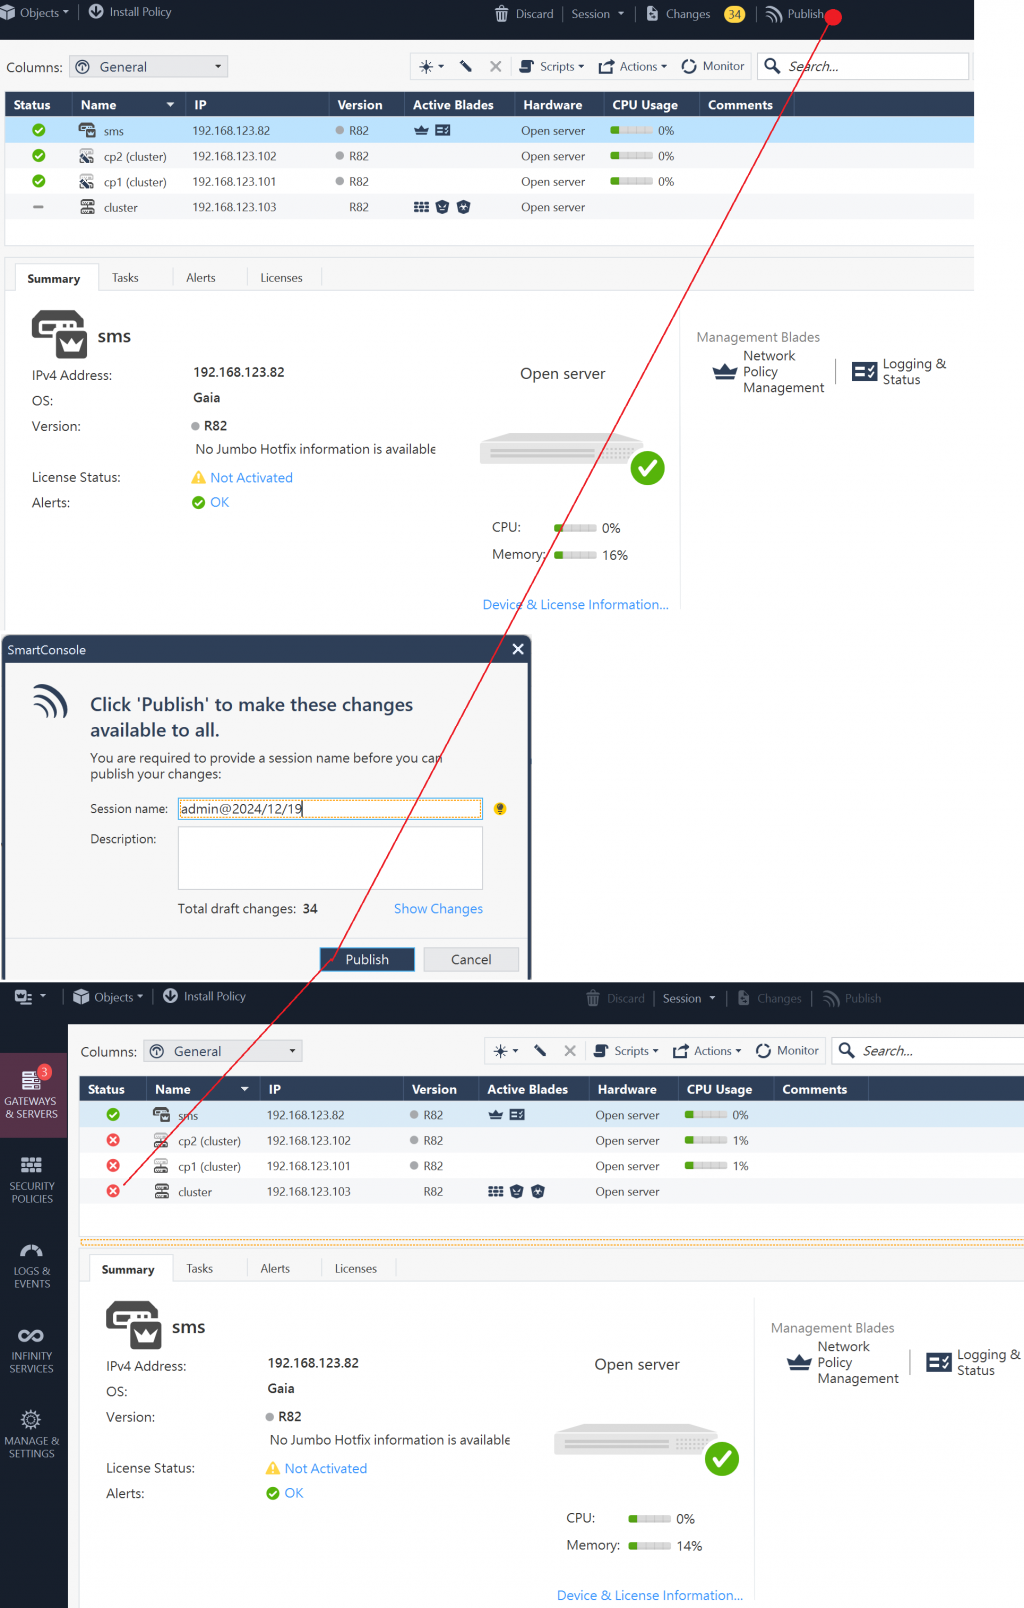Viewport: 1024px width, 1608px height.
Task: Expand the Objects menu in the sidebar window
Action: click(109, 997)
